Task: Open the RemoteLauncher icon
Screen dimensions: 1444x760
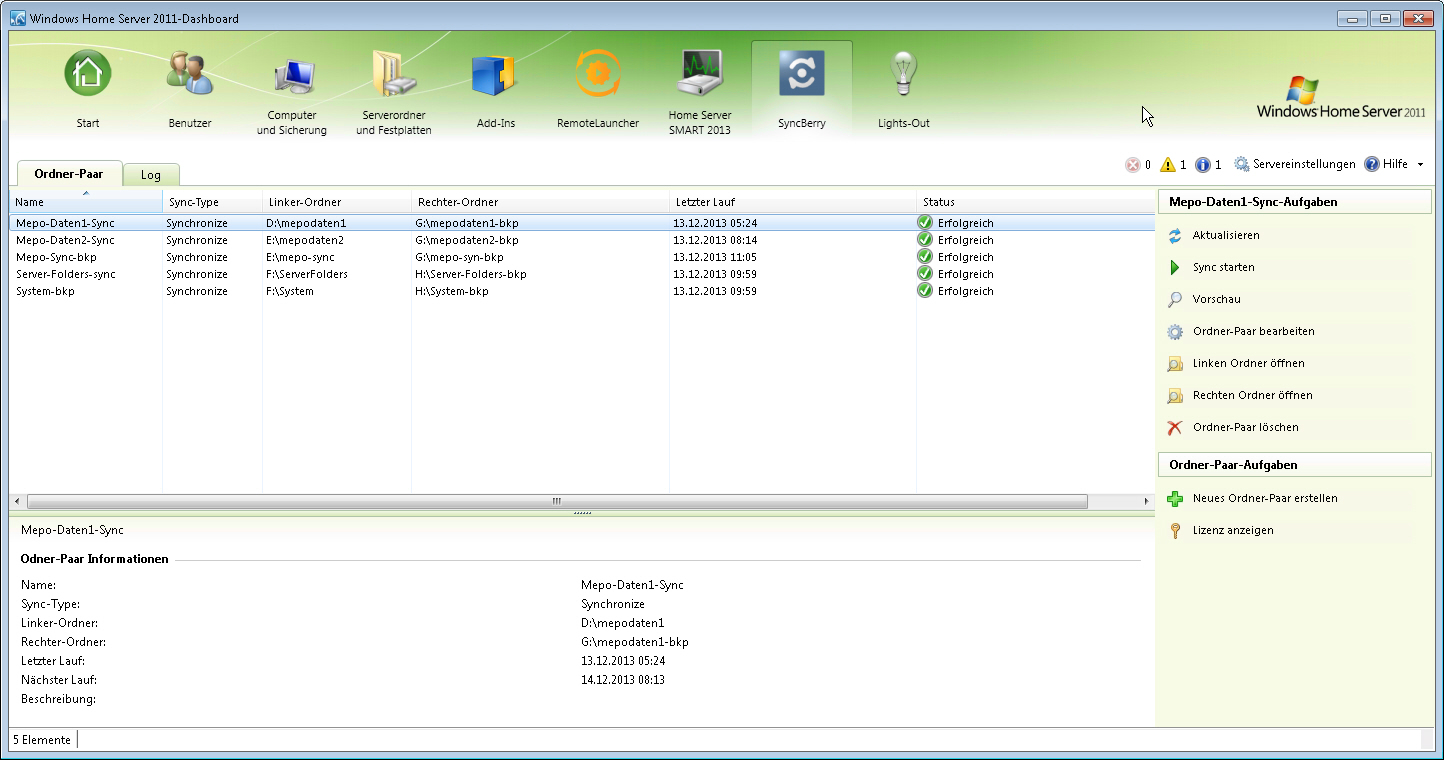Action: click(598, 73)
